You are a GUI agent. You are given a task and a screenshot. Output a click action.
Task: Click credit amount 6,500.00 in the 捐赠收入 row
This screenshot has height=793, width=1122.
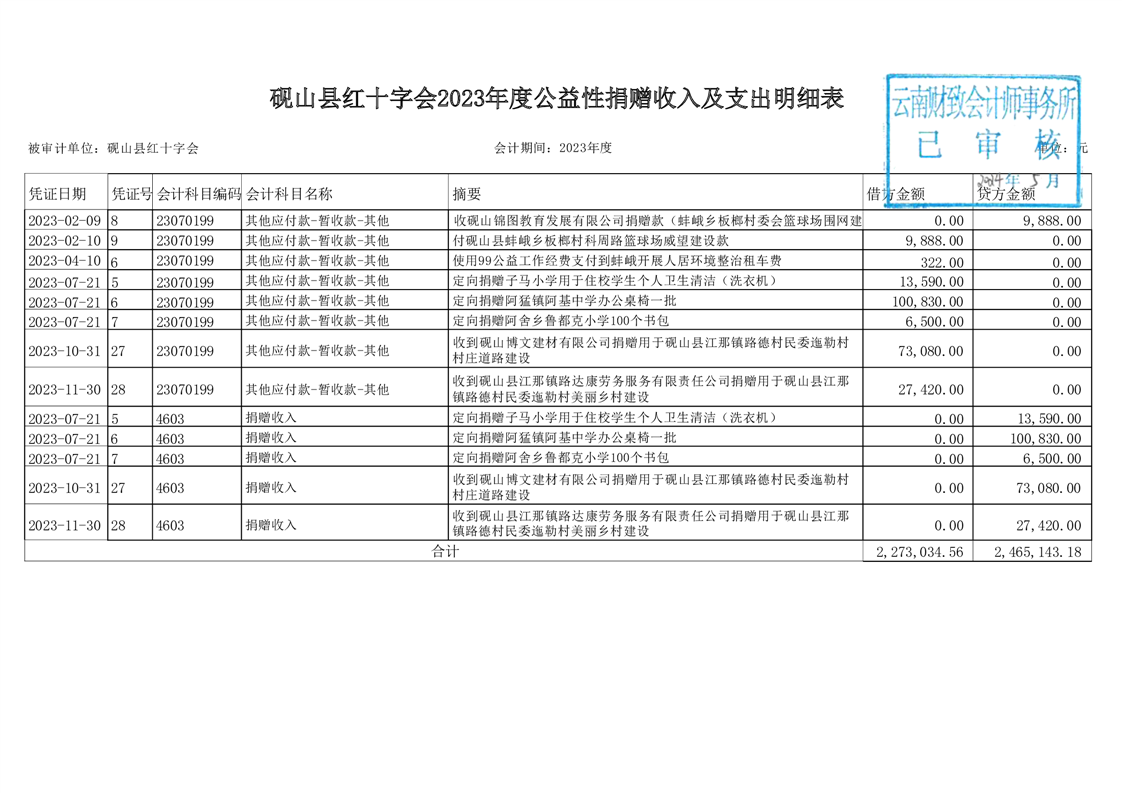click(1052, 459)
